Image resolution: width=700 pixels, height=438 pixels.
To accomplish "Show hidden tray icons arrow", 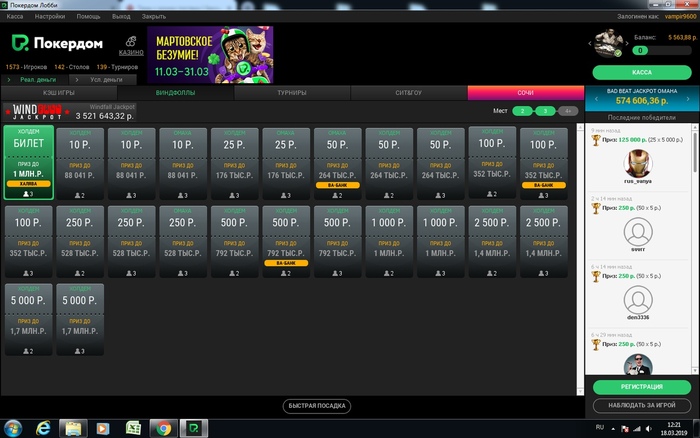I will coord(613,429).
